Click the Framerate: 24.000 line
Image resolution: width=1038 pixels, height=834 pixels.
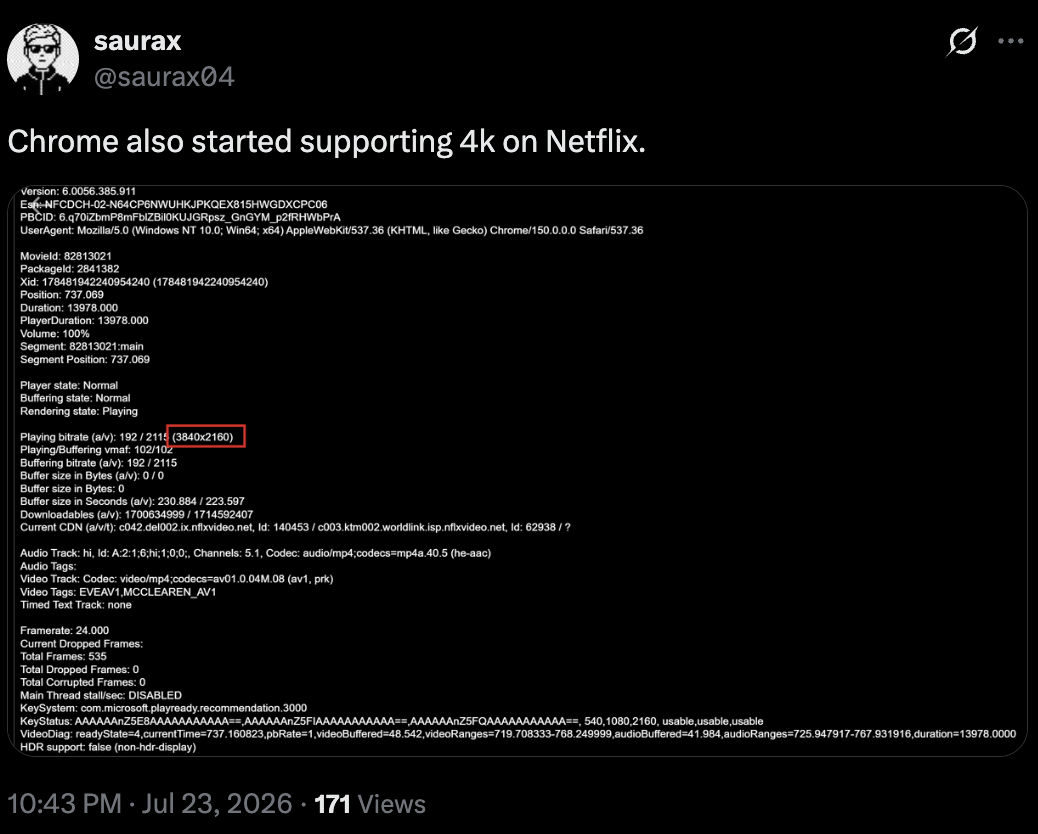(64, 630)
